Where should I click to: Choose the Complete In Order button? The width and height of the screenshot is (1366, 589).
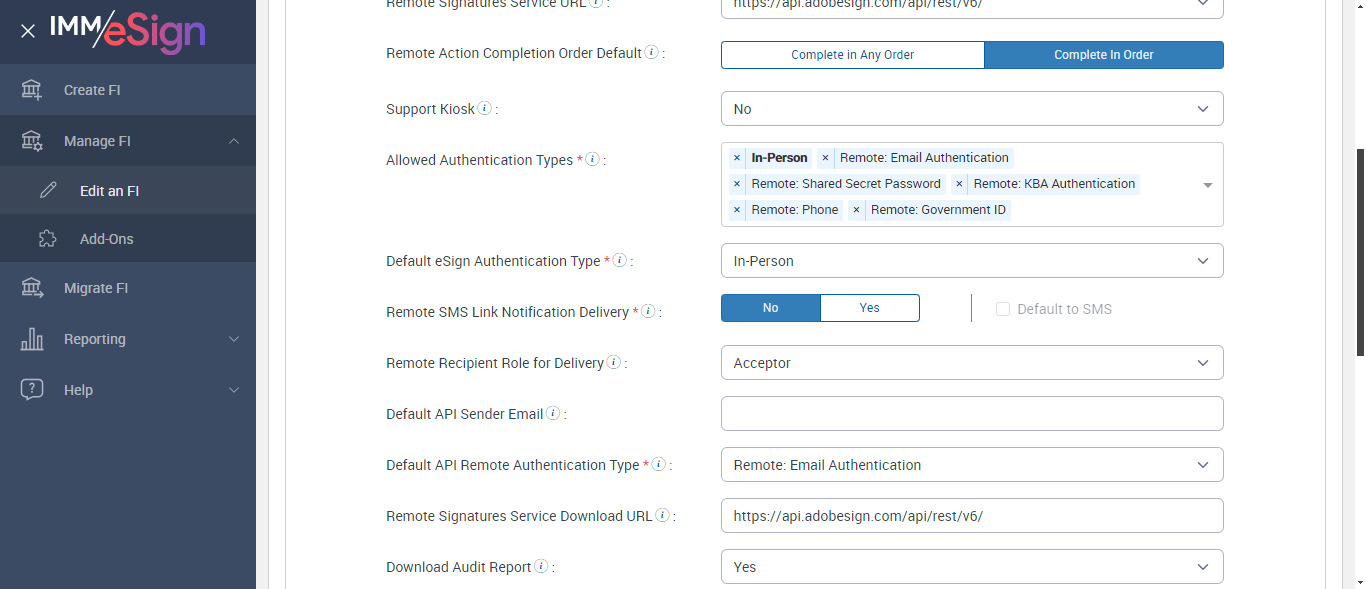[x=1103, y=55]
